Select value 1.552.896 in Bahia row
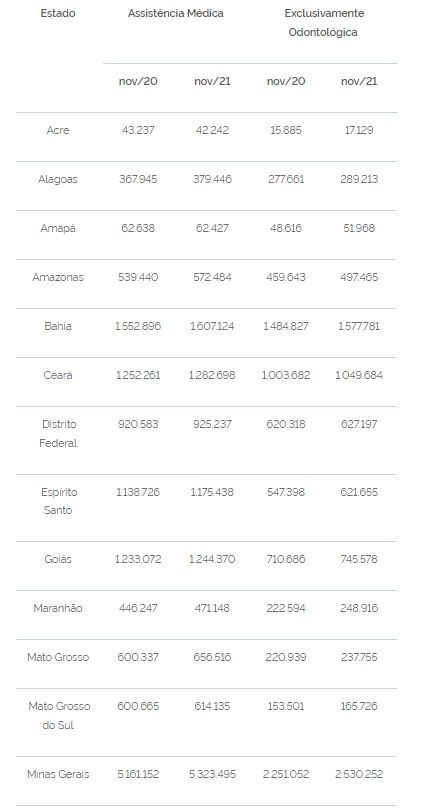The height and width of the screenshot is (809, 441). (x=138, y=327)
